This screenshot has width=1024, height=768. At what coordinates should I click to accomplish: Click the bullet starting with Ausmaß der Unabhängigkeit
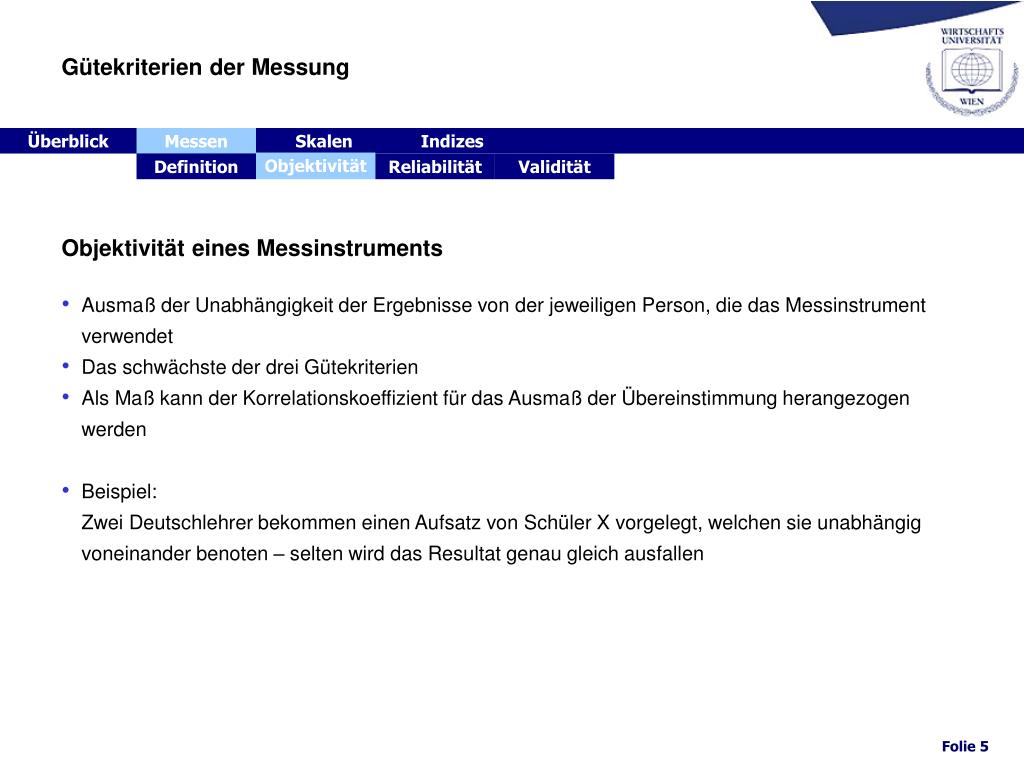click(x=504, y=321)
